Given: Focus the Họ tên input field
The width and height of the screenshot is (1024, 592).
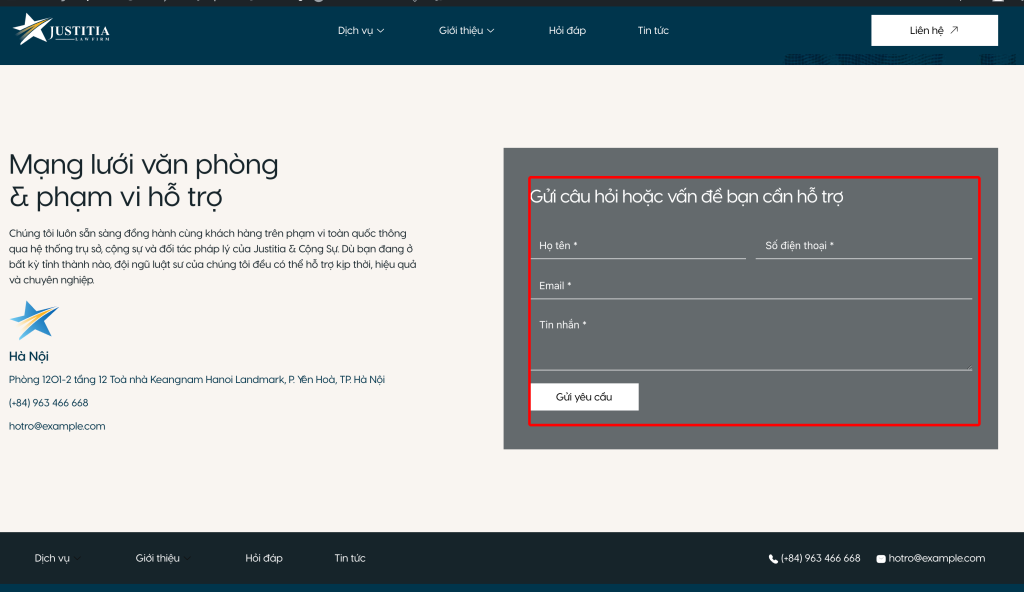Looking at the screenshot, I should [x=637, y=246].
